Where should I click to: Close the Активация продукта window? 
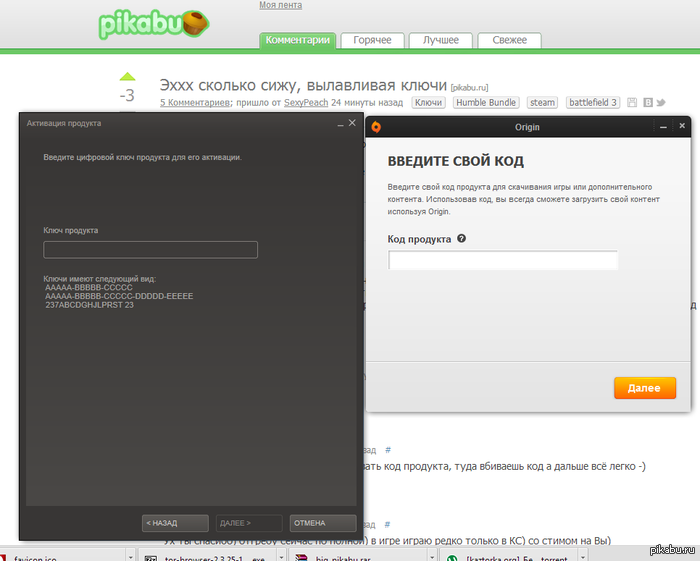[352, 123]
